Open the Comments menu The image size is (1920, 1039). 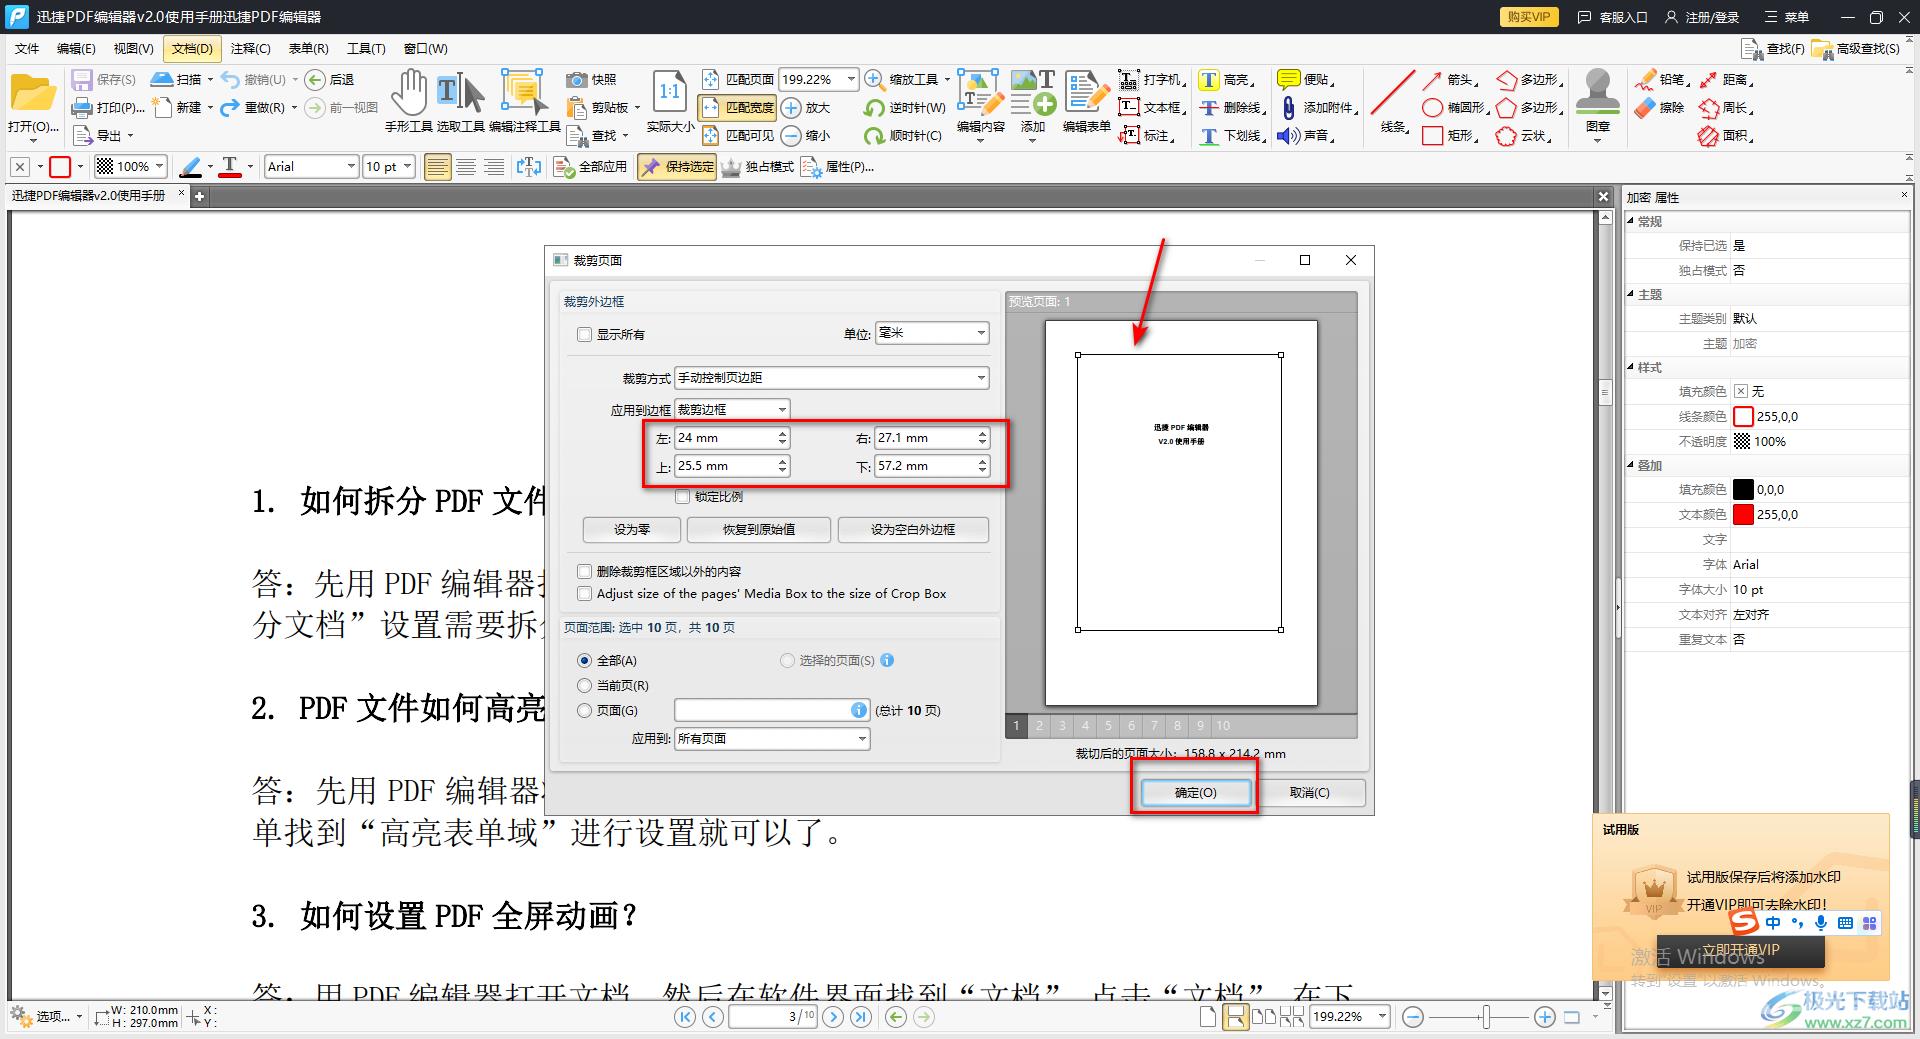tap(250, 48)
